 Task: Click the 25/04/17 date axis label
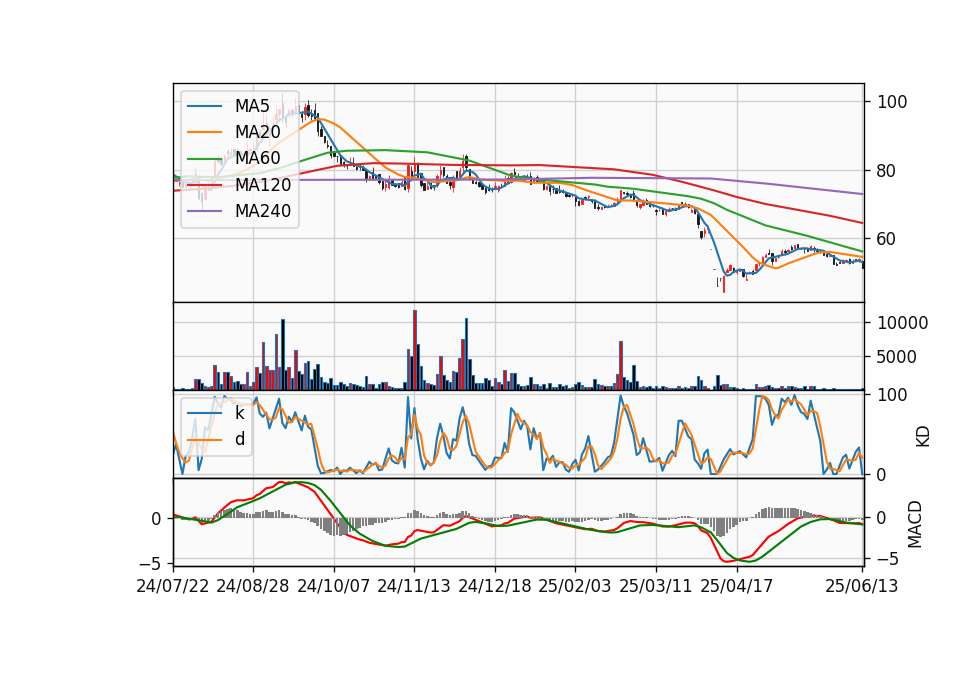[x=737, y=586]
